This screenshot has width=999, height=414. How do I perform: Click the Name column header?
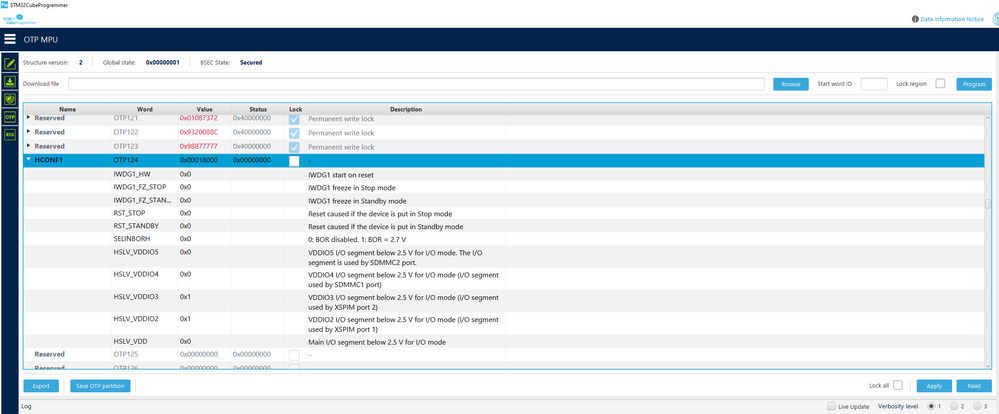point(68,110)
